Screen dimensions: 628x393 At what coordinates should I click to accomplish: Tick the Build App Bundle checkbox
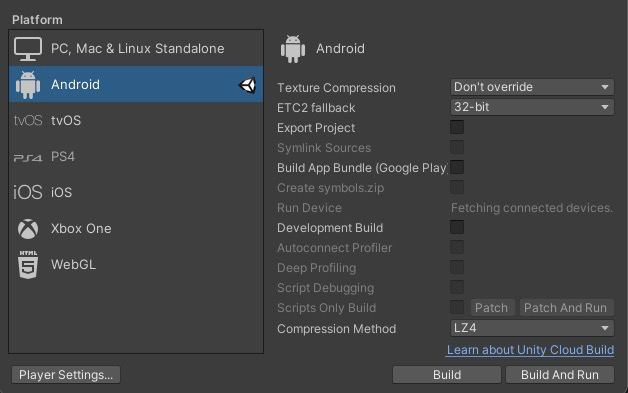pos(457,167)
